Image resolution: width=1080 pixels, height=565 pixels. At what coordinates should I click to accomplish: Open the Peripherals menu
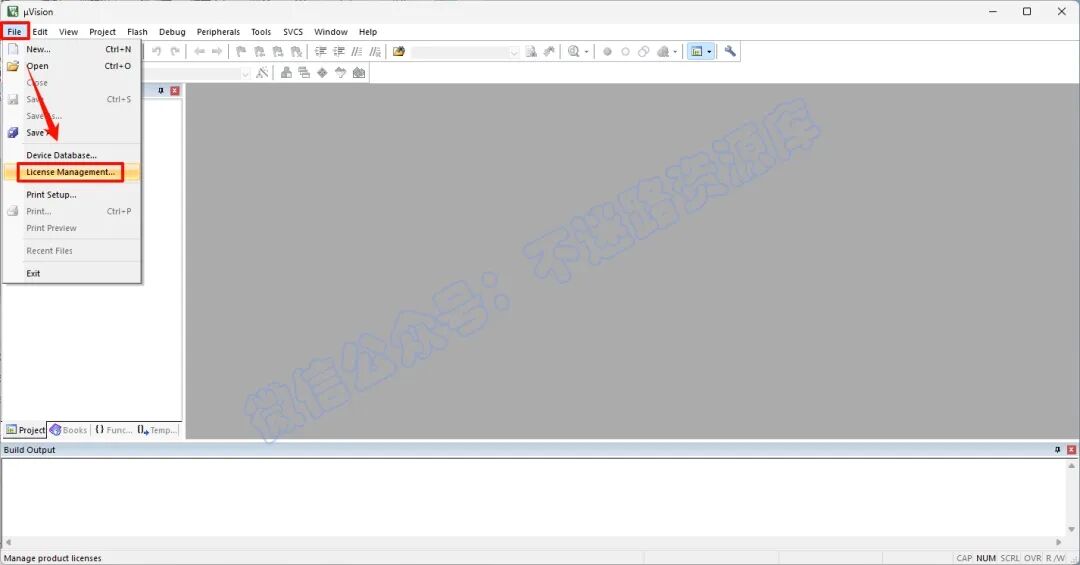click(218, 32)
